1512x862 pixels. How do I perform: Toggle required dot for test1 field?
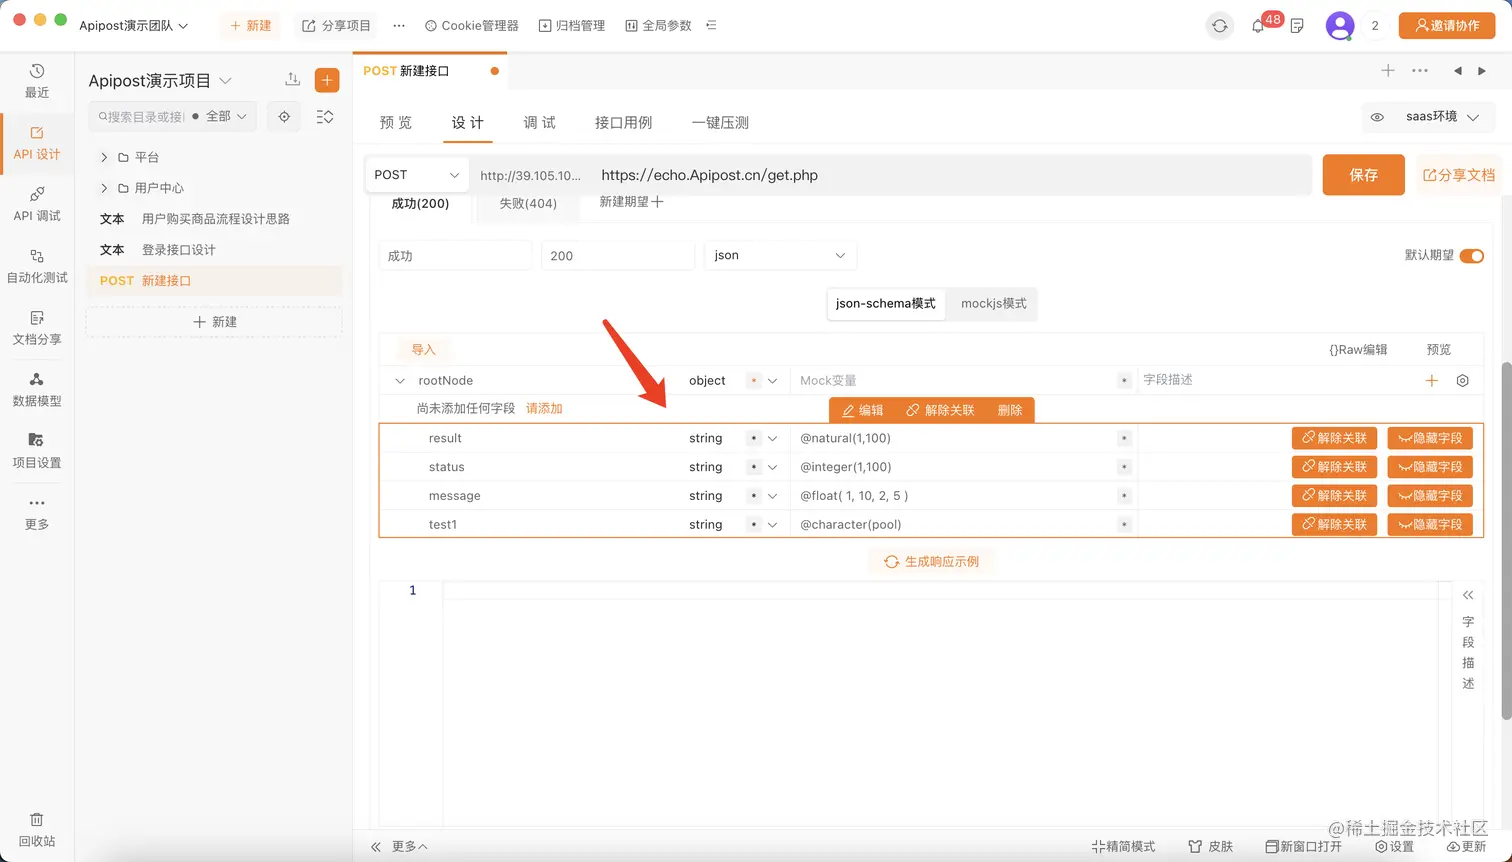[x=754, y=525]
